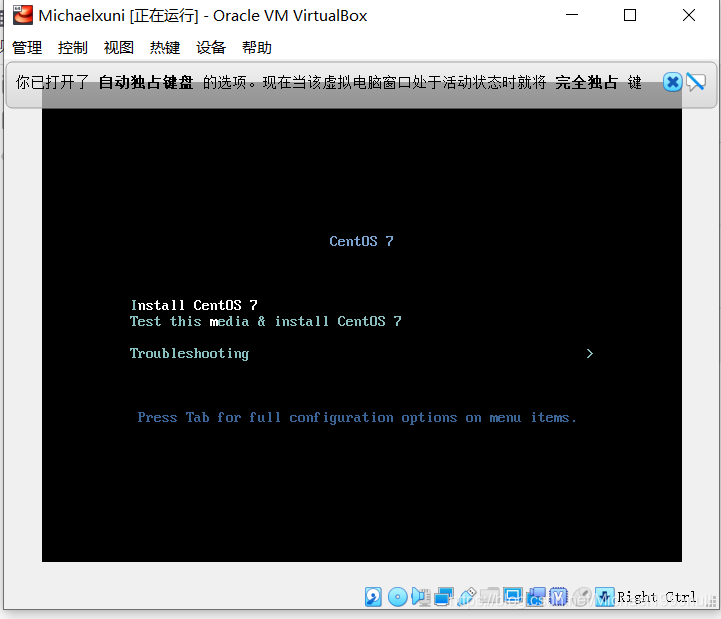Minimize the VirtualBox VM window
Viewport: 721px width, 619px height.
click(572, 15)
